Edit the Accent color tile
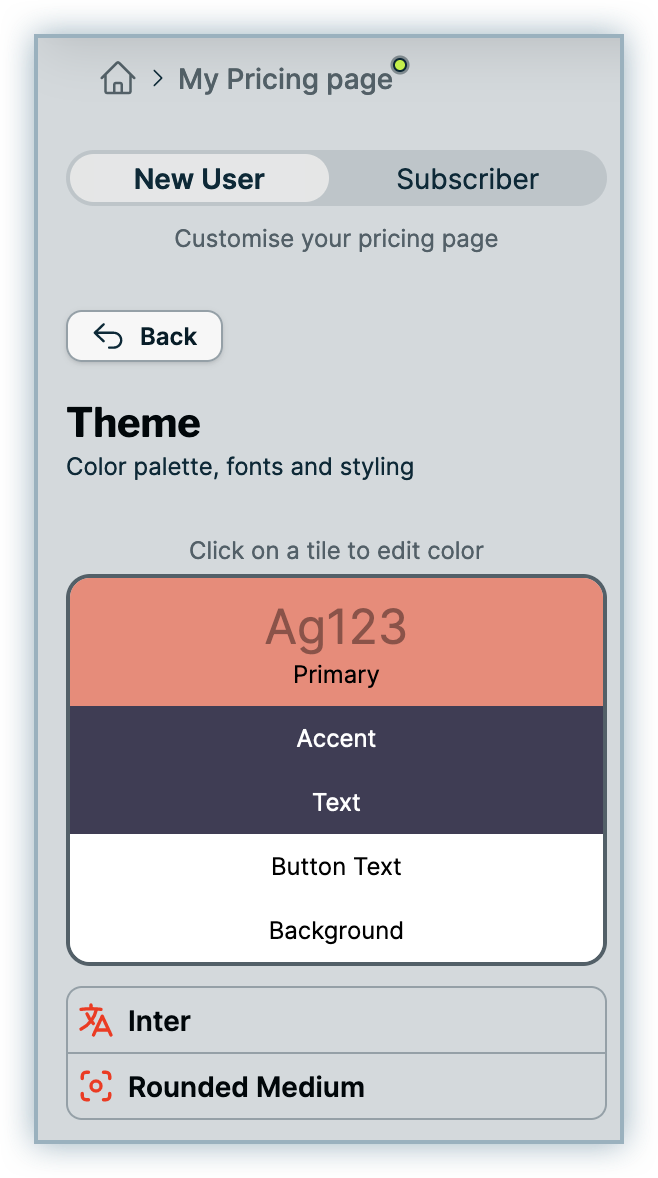 coord(336,738)
